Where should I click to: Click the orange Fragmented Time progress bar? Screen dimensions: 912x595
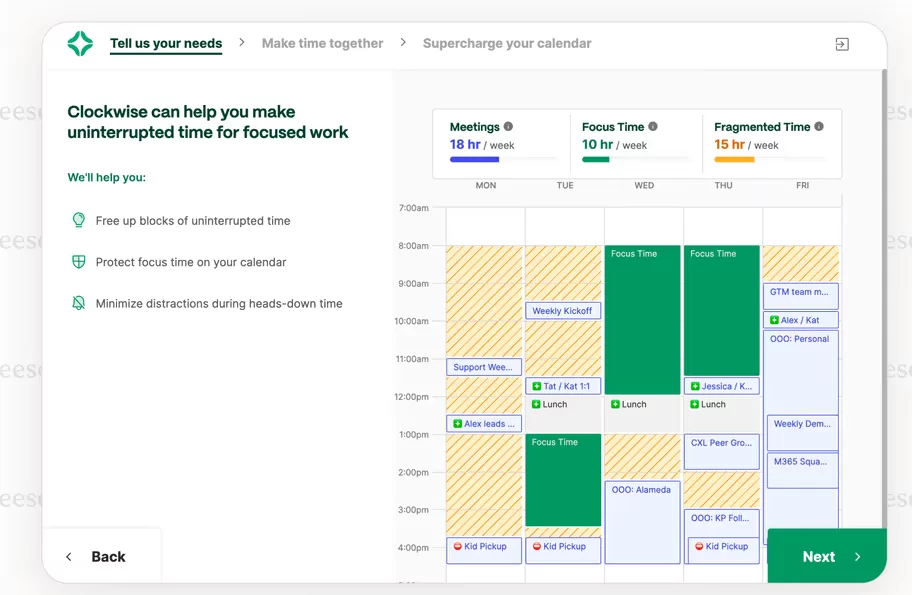[x=734, y=159]
